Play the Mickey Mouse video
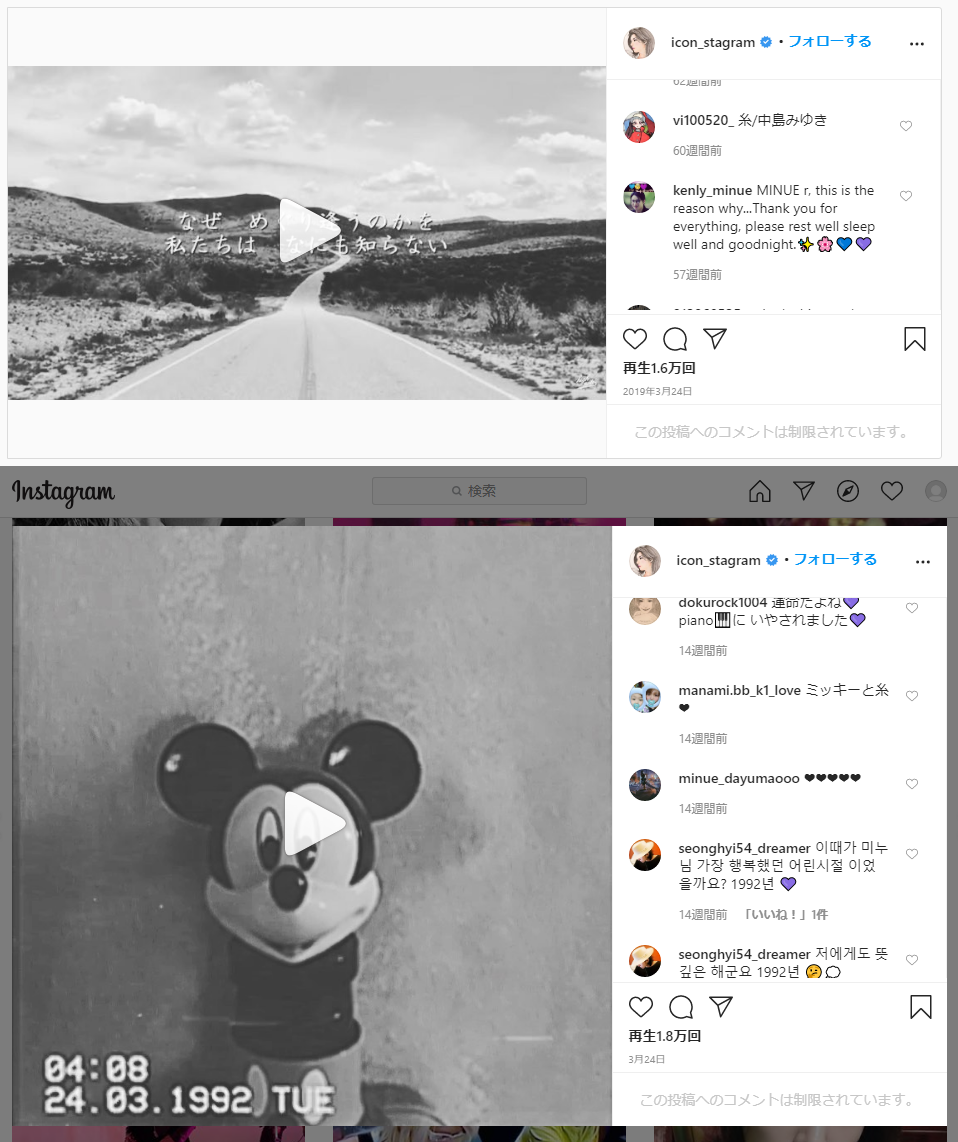The image size is (958, 1142). (x=313, y=824)
